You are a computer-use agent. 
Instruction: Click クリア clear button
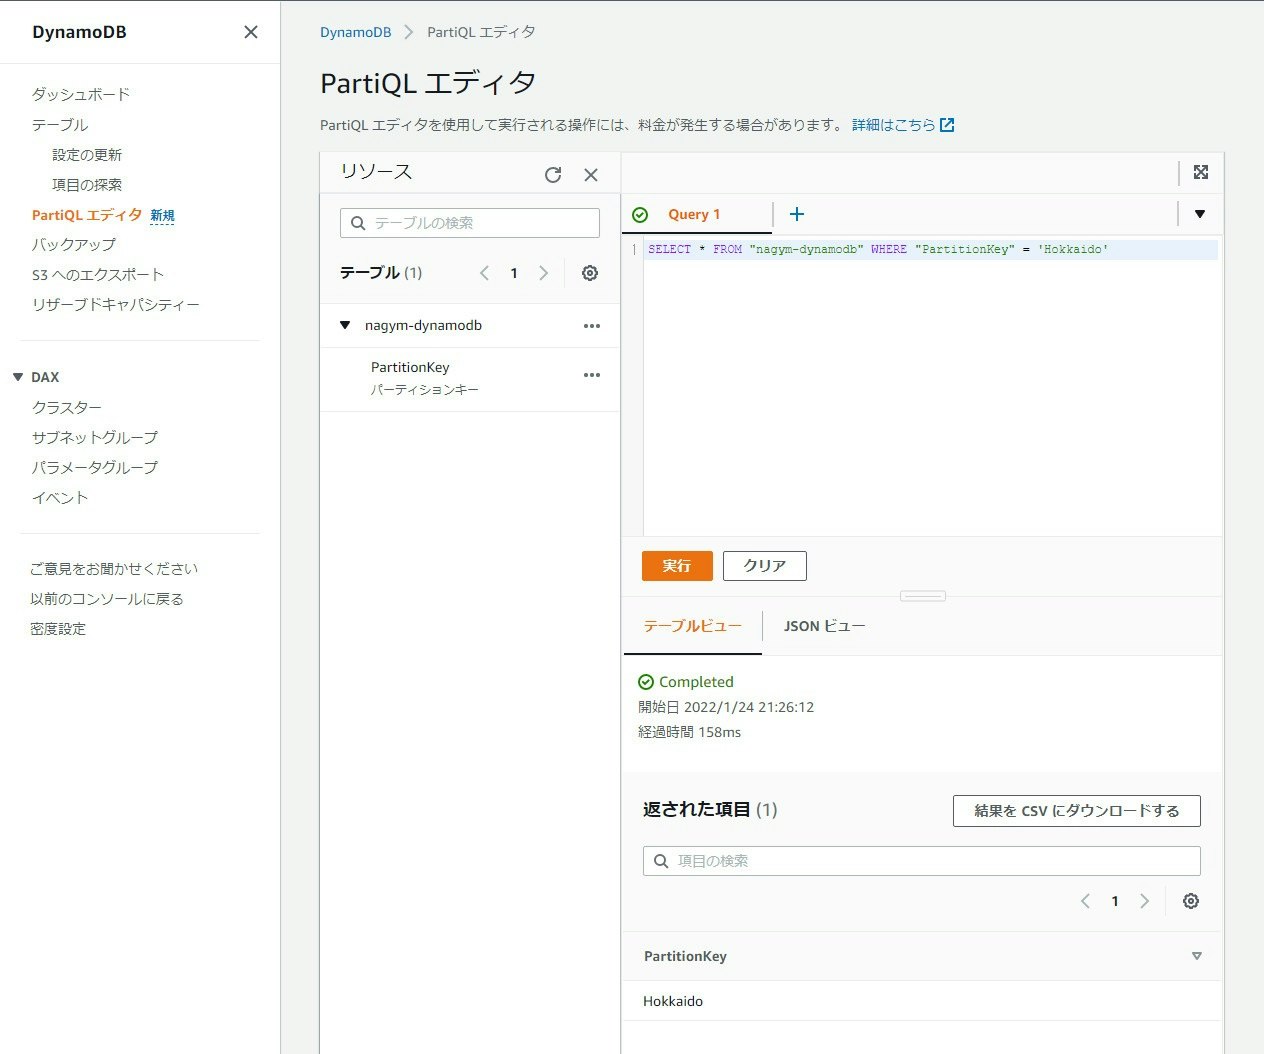[x=765, y=566]
